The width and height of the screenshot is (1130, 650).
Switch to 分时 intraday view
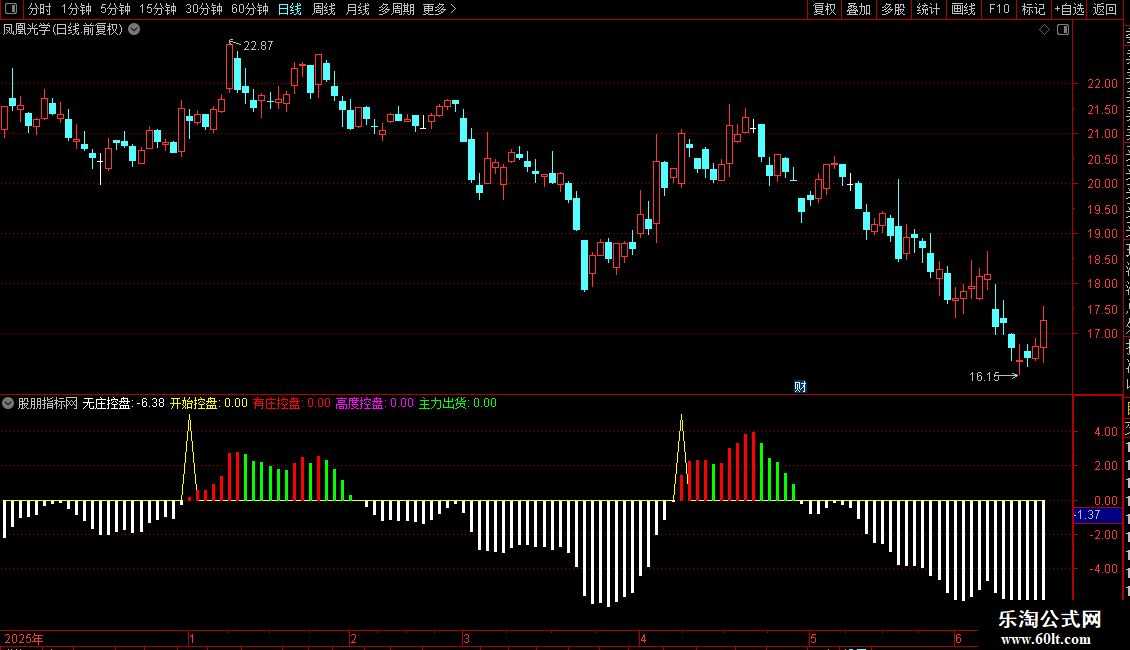coord(40,9)
